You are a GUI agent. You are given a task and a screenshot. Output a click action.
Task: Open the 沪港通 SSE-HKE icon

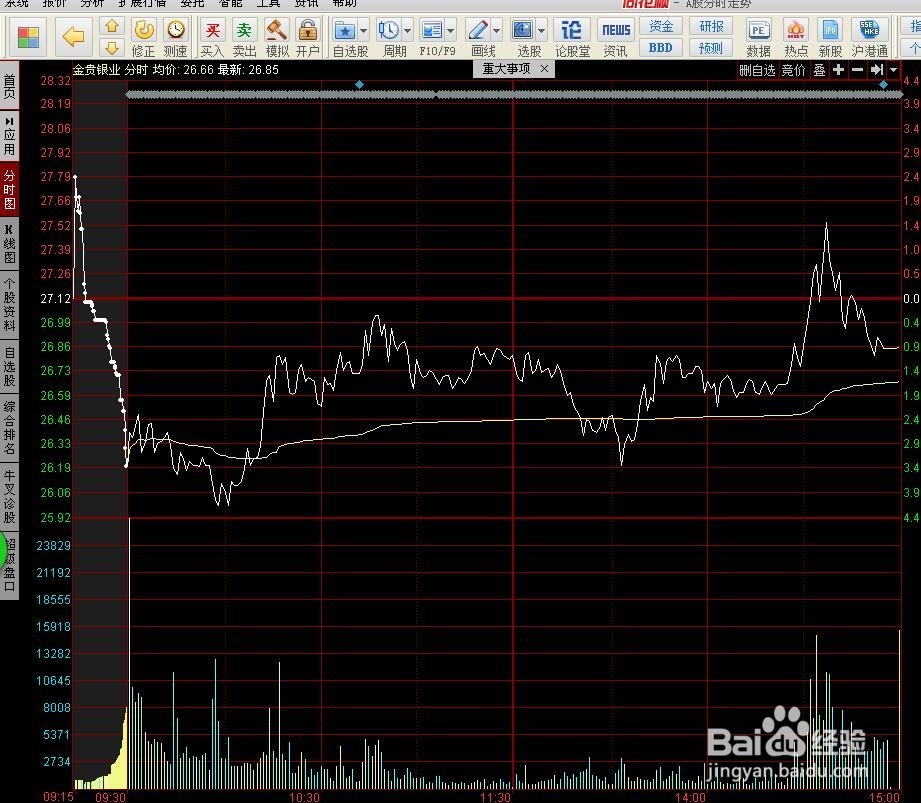tap(869, 38)
